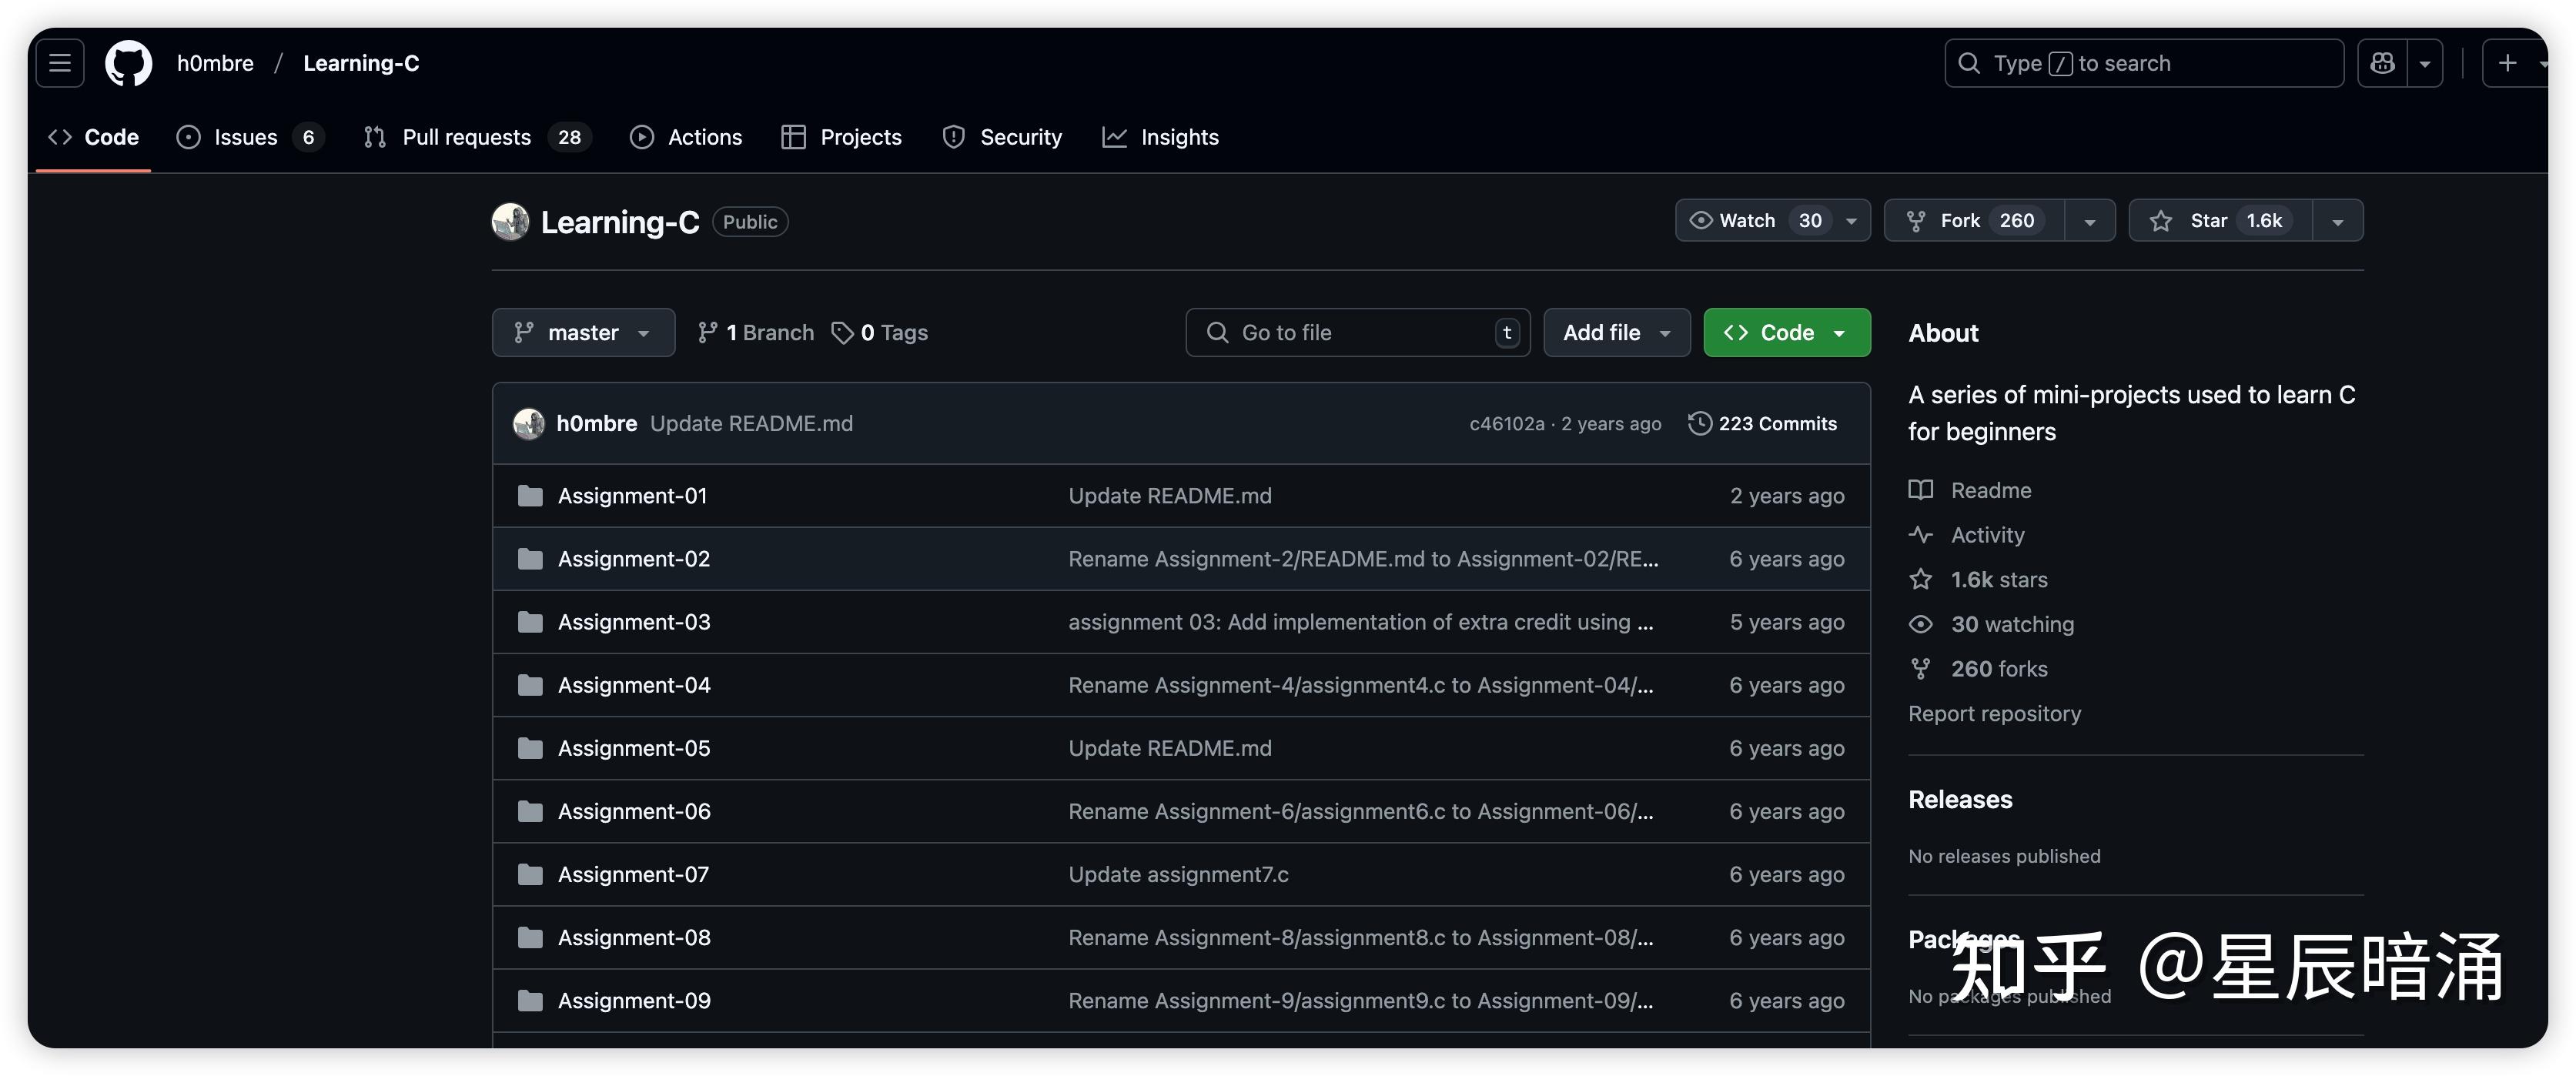
Task: Expand the Copilot dropdown arrow
Action: (x=2425, y=63)
